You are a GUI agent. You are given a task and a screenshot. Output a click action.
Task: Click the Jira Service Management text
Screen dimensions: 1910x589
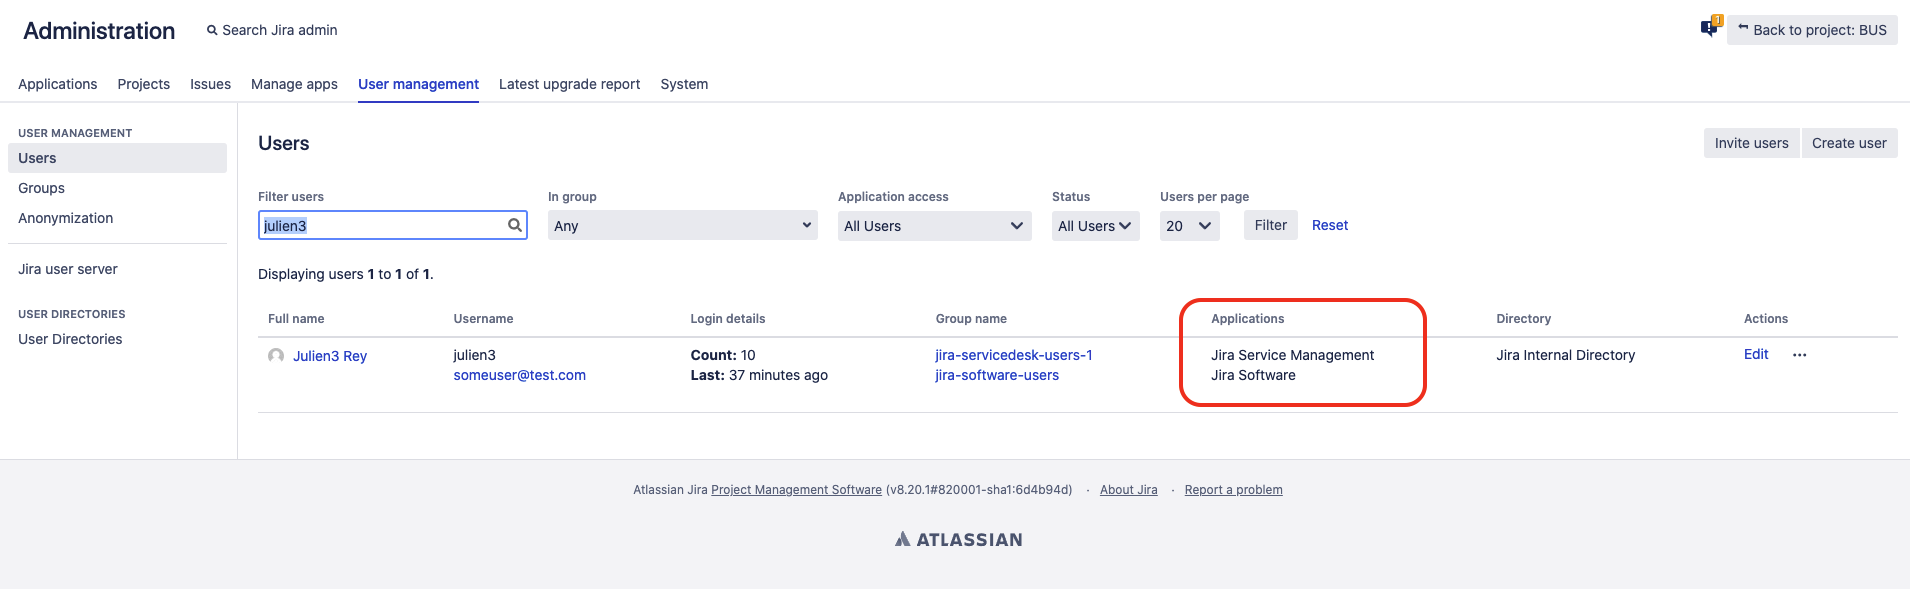pyautogui.click(x=1292, y=355)
